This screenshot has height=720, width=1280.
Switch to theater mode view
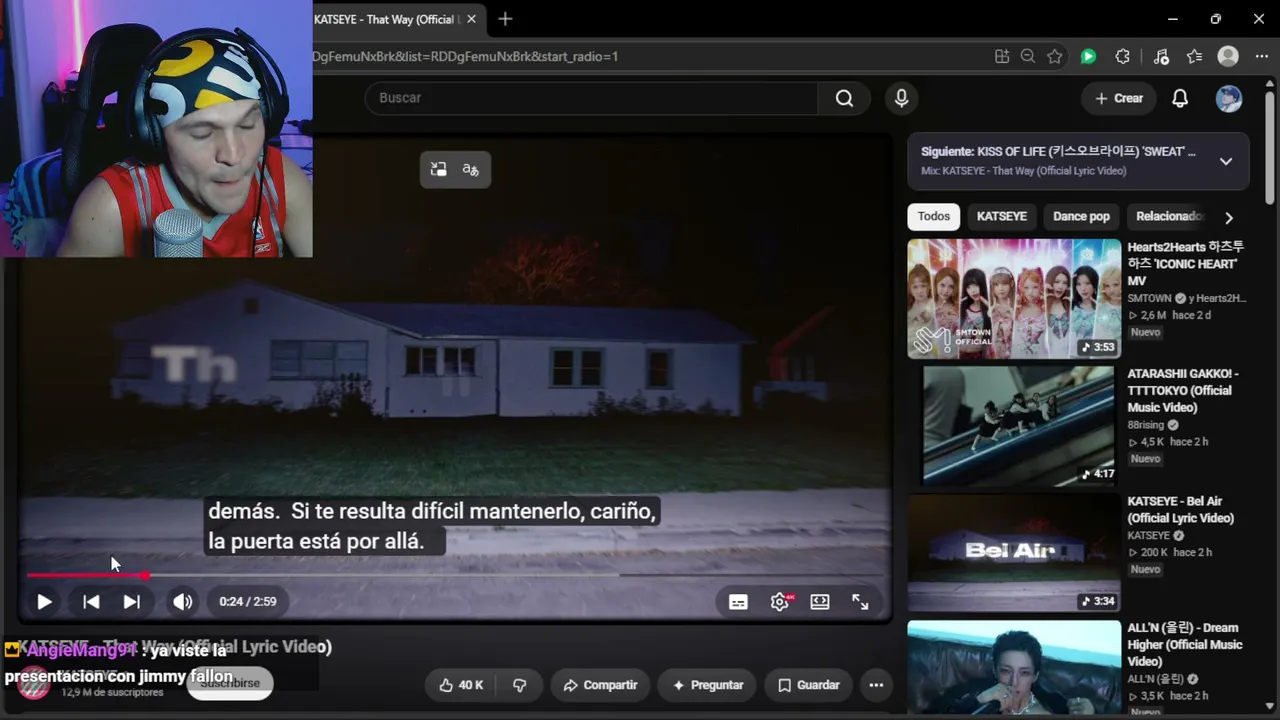point(820,602)
